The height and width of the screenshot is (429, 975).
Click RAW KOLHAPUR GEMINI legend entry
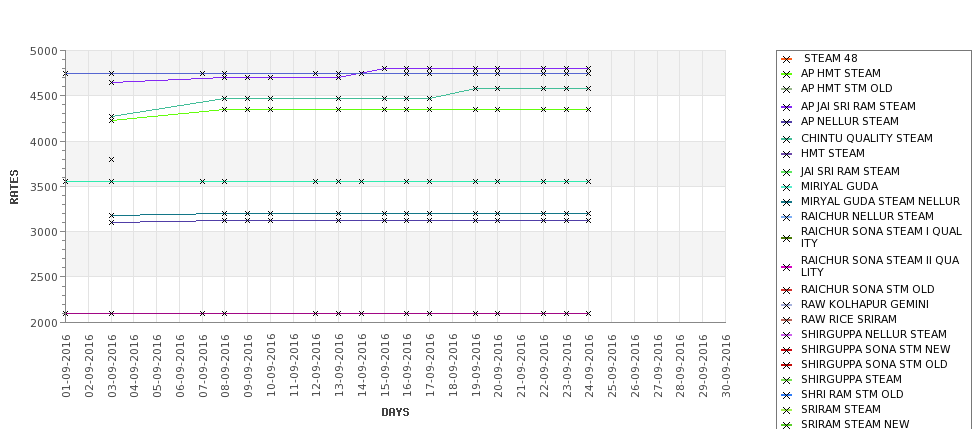(865, 304)
